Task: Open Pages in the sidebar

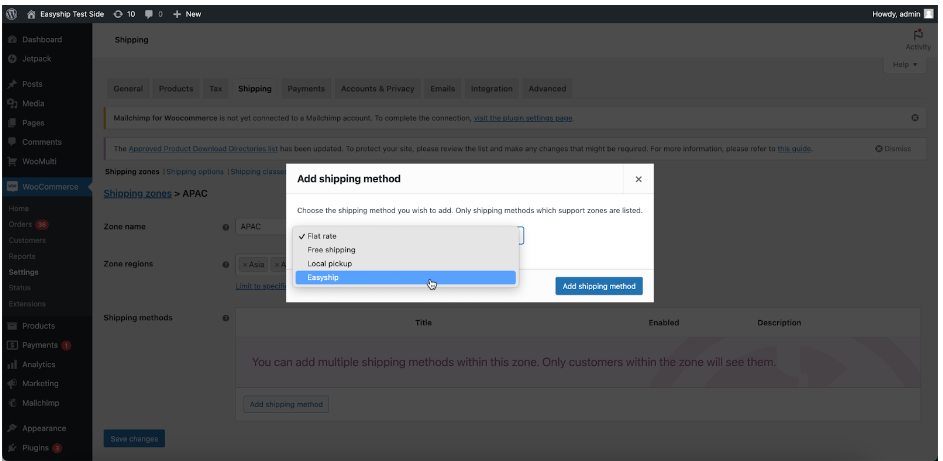Action: coord(33,123)
